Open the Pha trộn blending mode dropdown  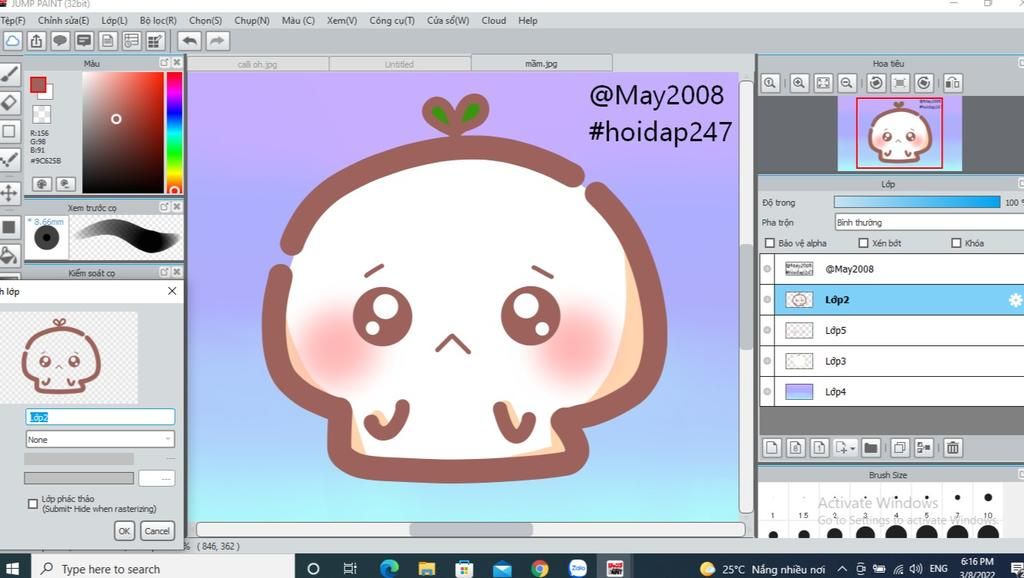[x=929, y=223]
